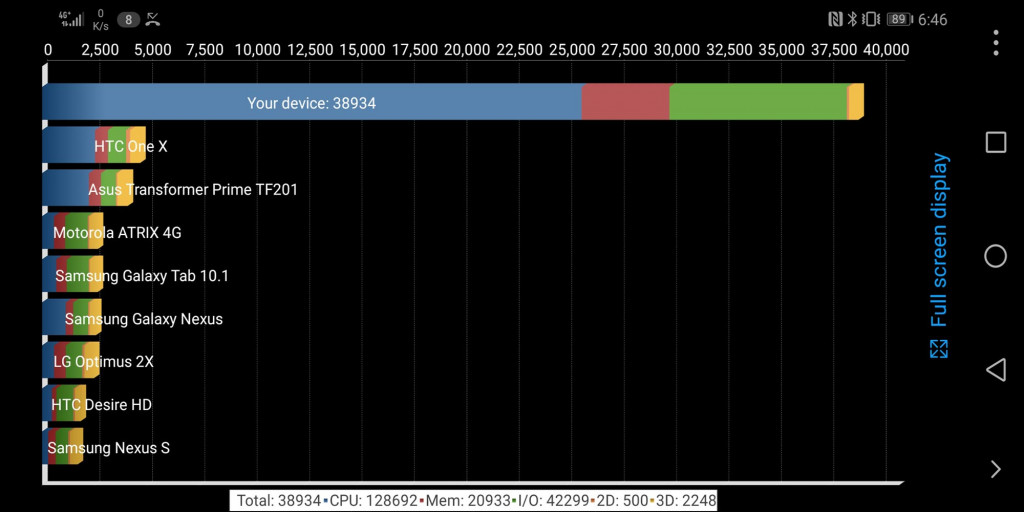Tap the Bluetooth status icon
Viewport: 1024px width, 512px height.
click(852, 19)
